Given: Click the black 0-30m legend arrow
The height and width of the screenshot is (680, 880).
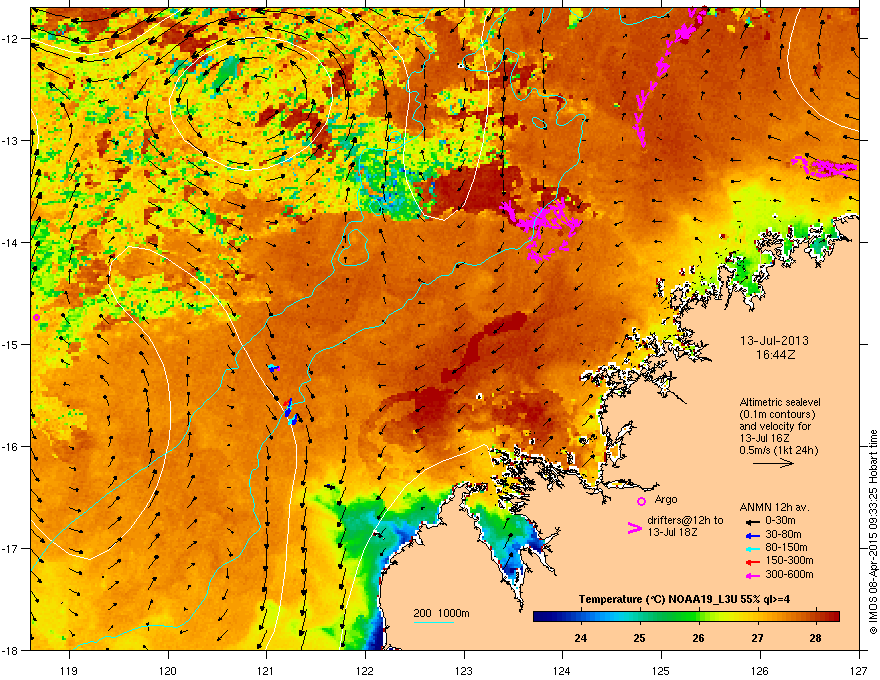Looking at the screenshot, I should click(x=751, y=521).
